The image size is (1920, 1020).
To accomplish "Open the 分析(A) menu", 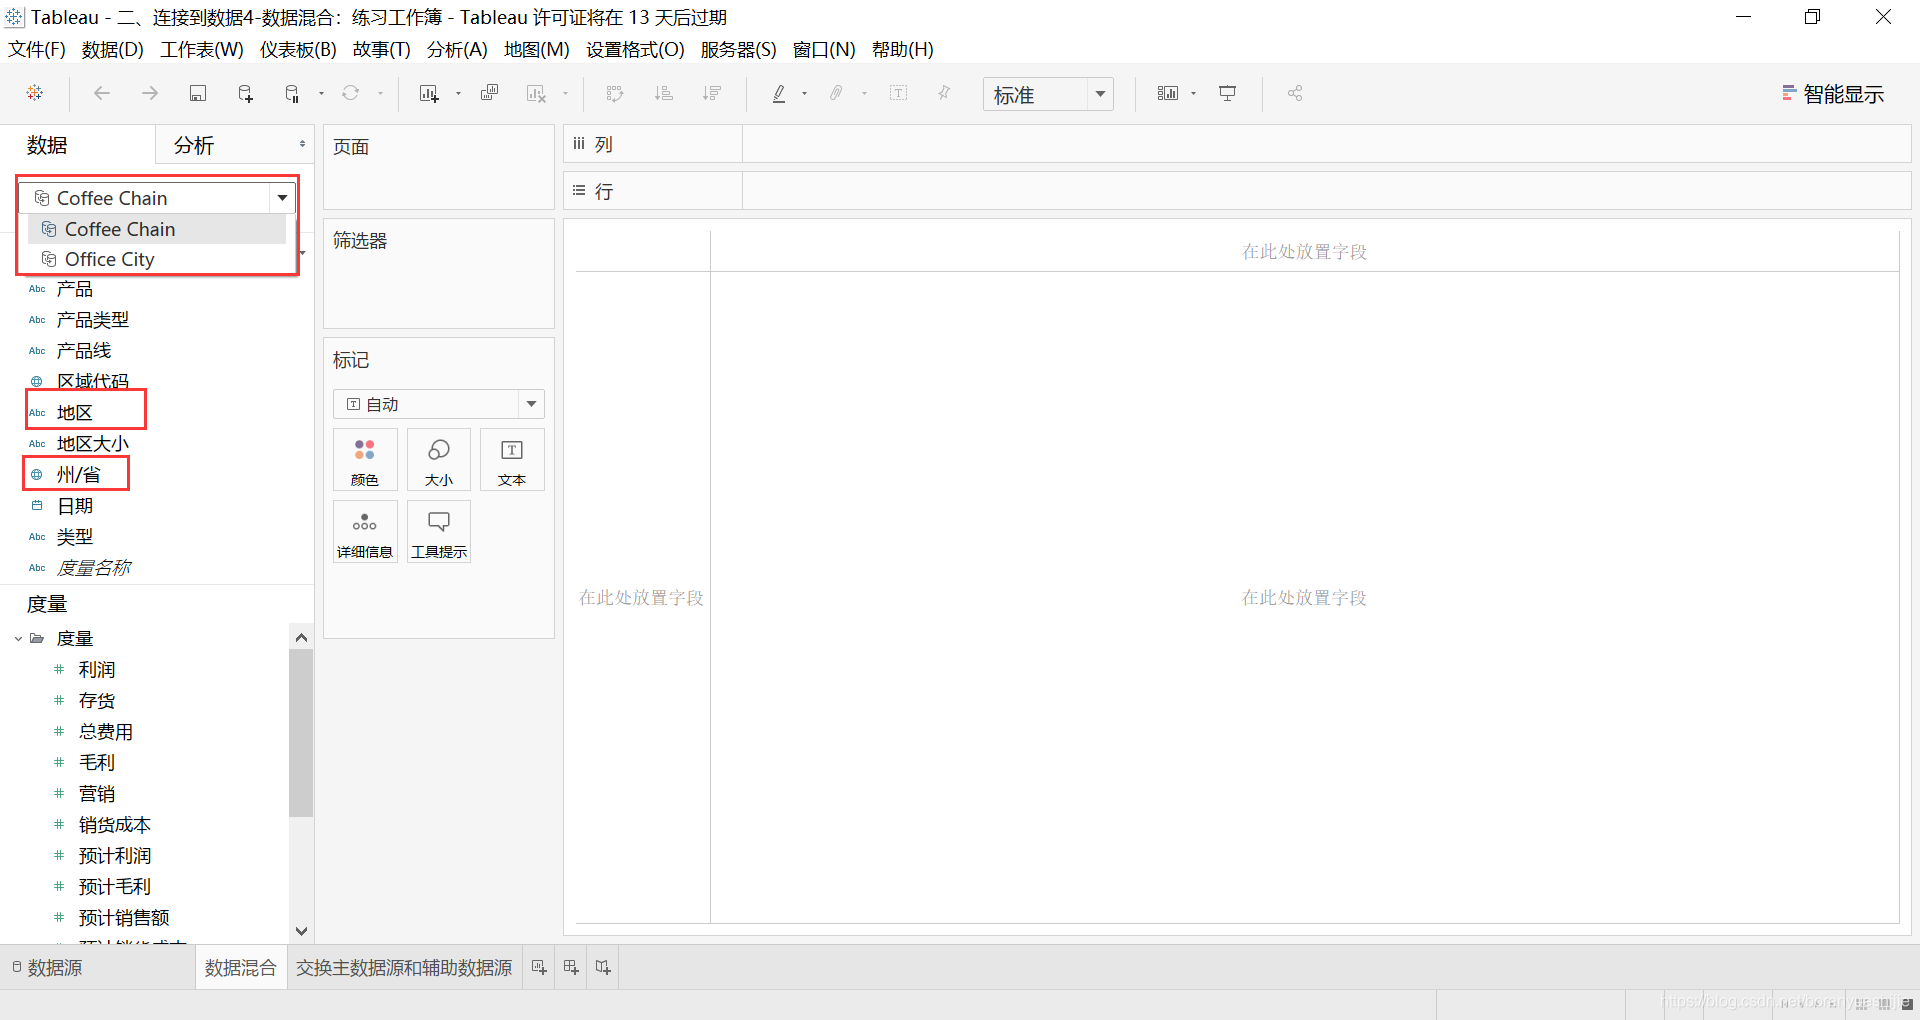I will click(457, 49).
